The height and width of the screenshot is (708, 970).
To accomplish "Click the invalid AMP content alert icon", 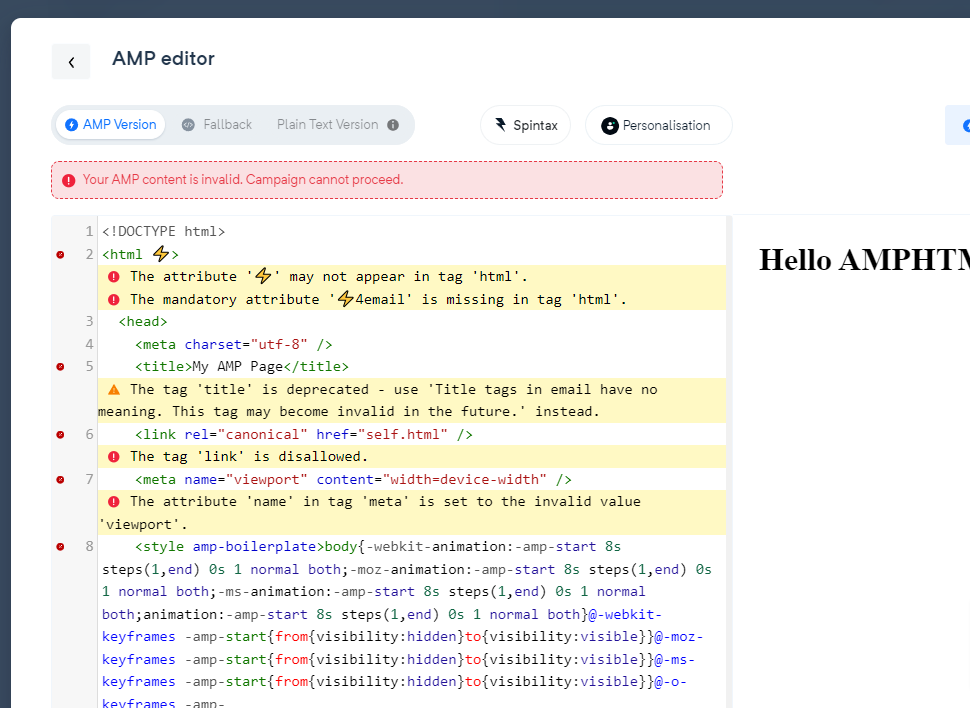I will point(69,180).
